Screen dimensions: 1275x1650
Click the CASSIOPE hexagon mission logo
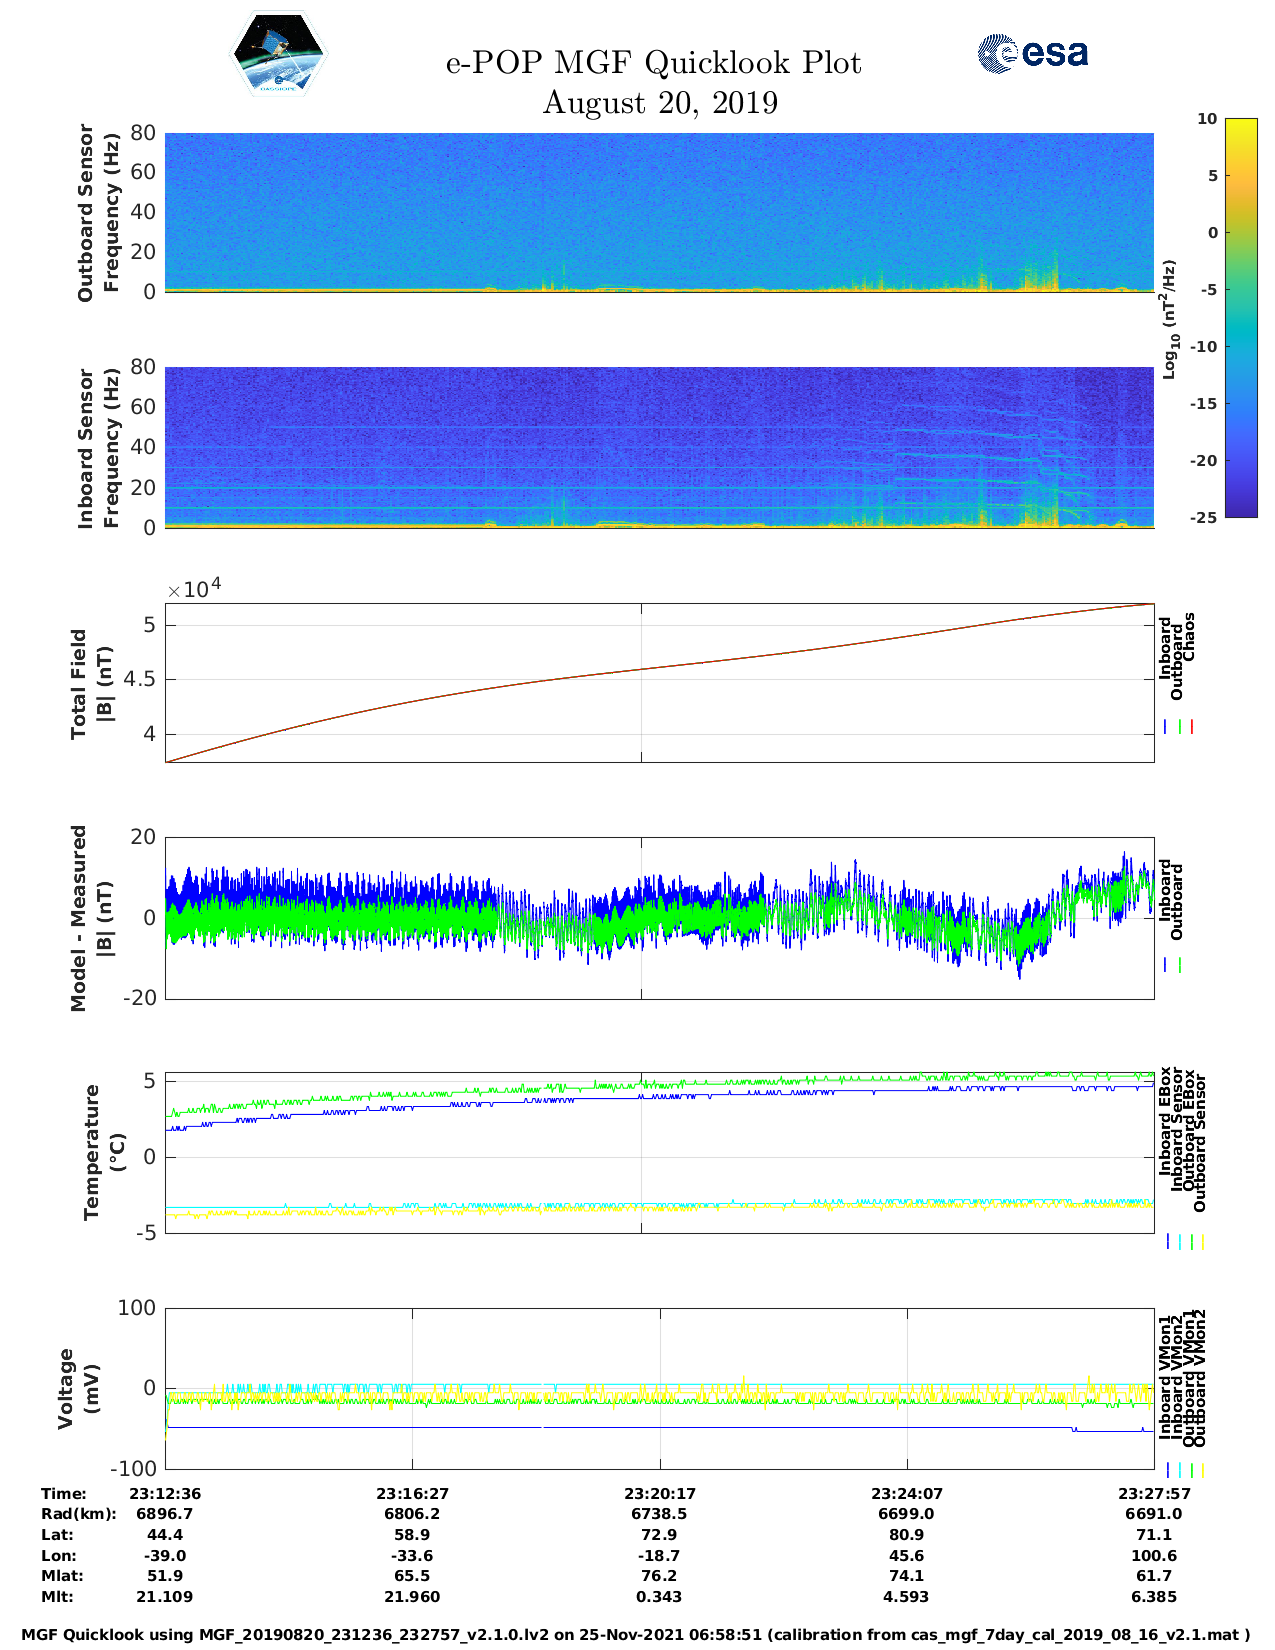279,54
